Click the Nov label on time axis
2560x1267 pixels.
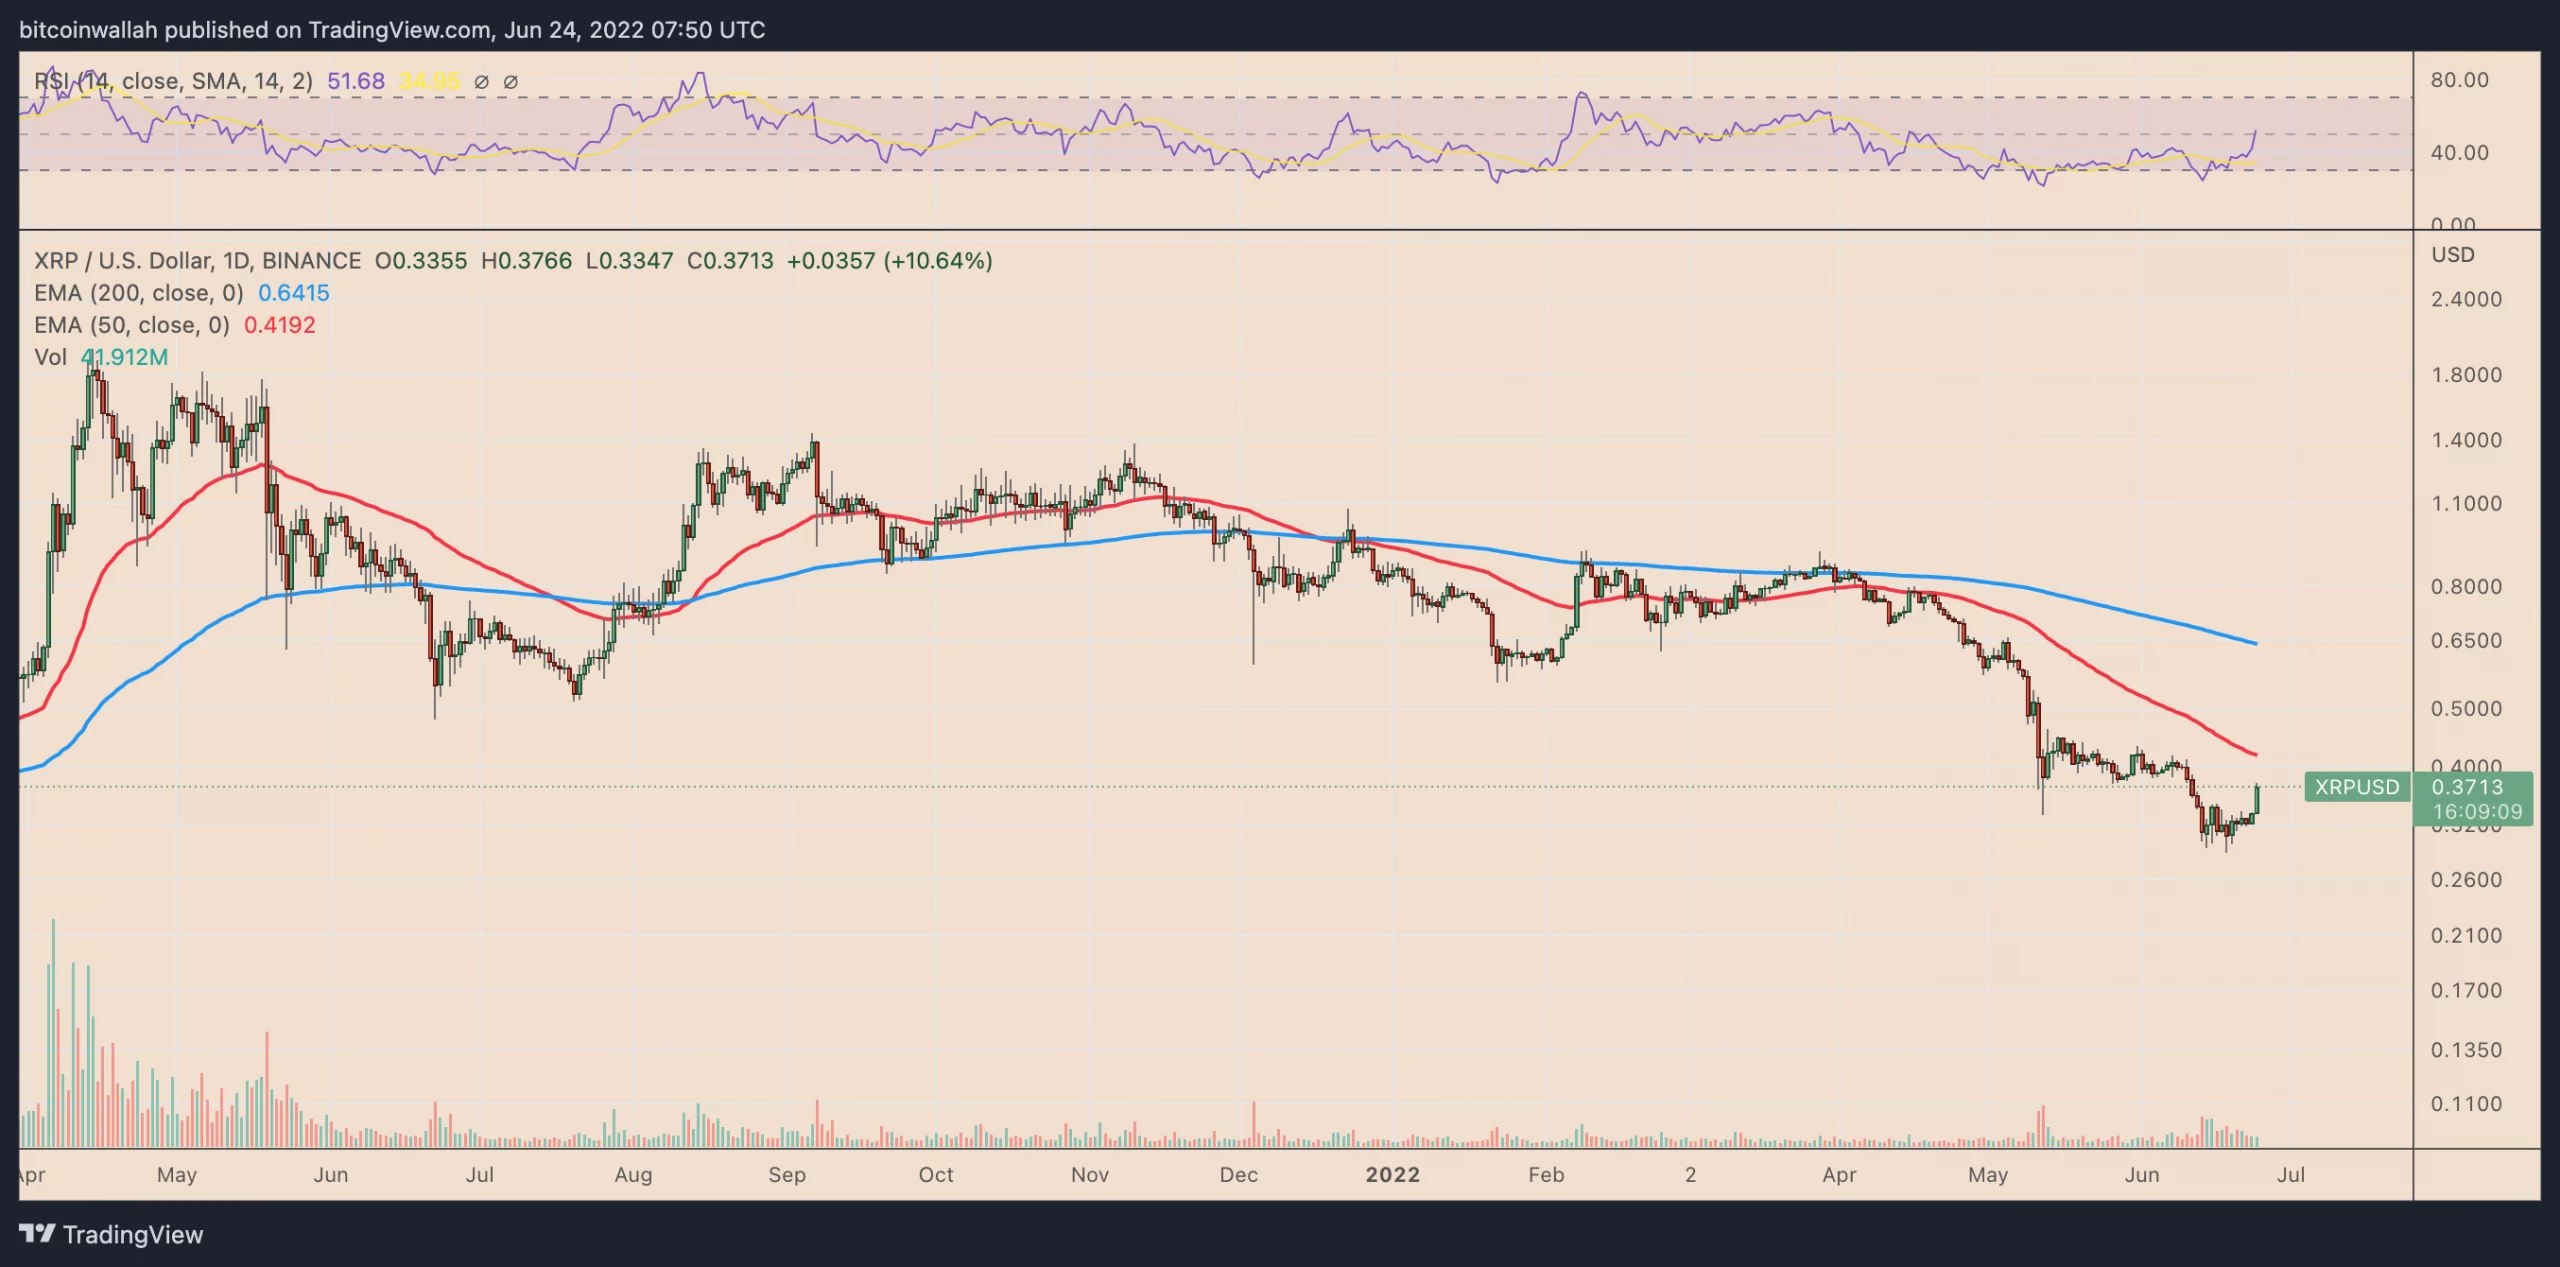pos(1090,1175)
